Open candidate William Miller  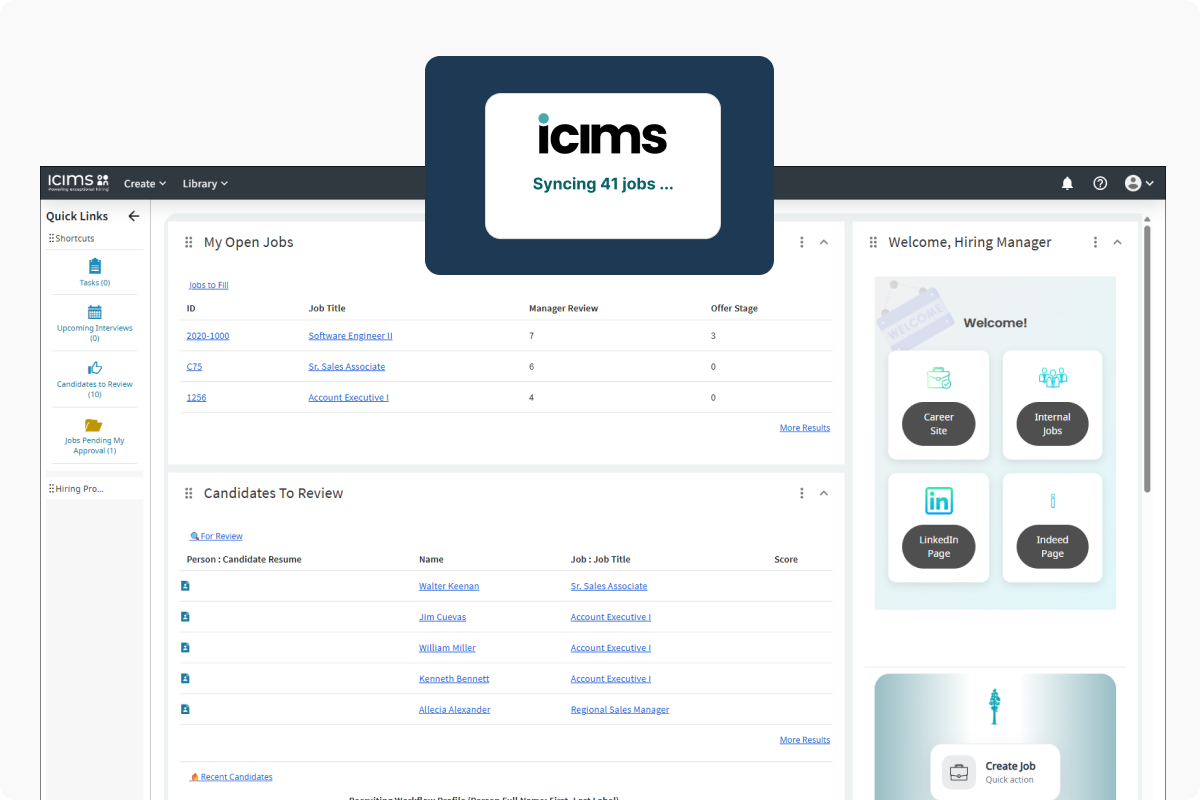coord(447,648)
